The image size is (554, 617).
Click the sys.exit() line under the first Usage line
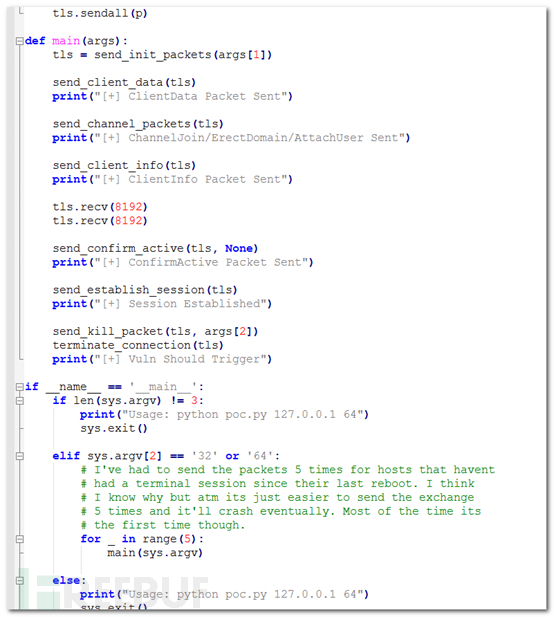pos(114,429)
